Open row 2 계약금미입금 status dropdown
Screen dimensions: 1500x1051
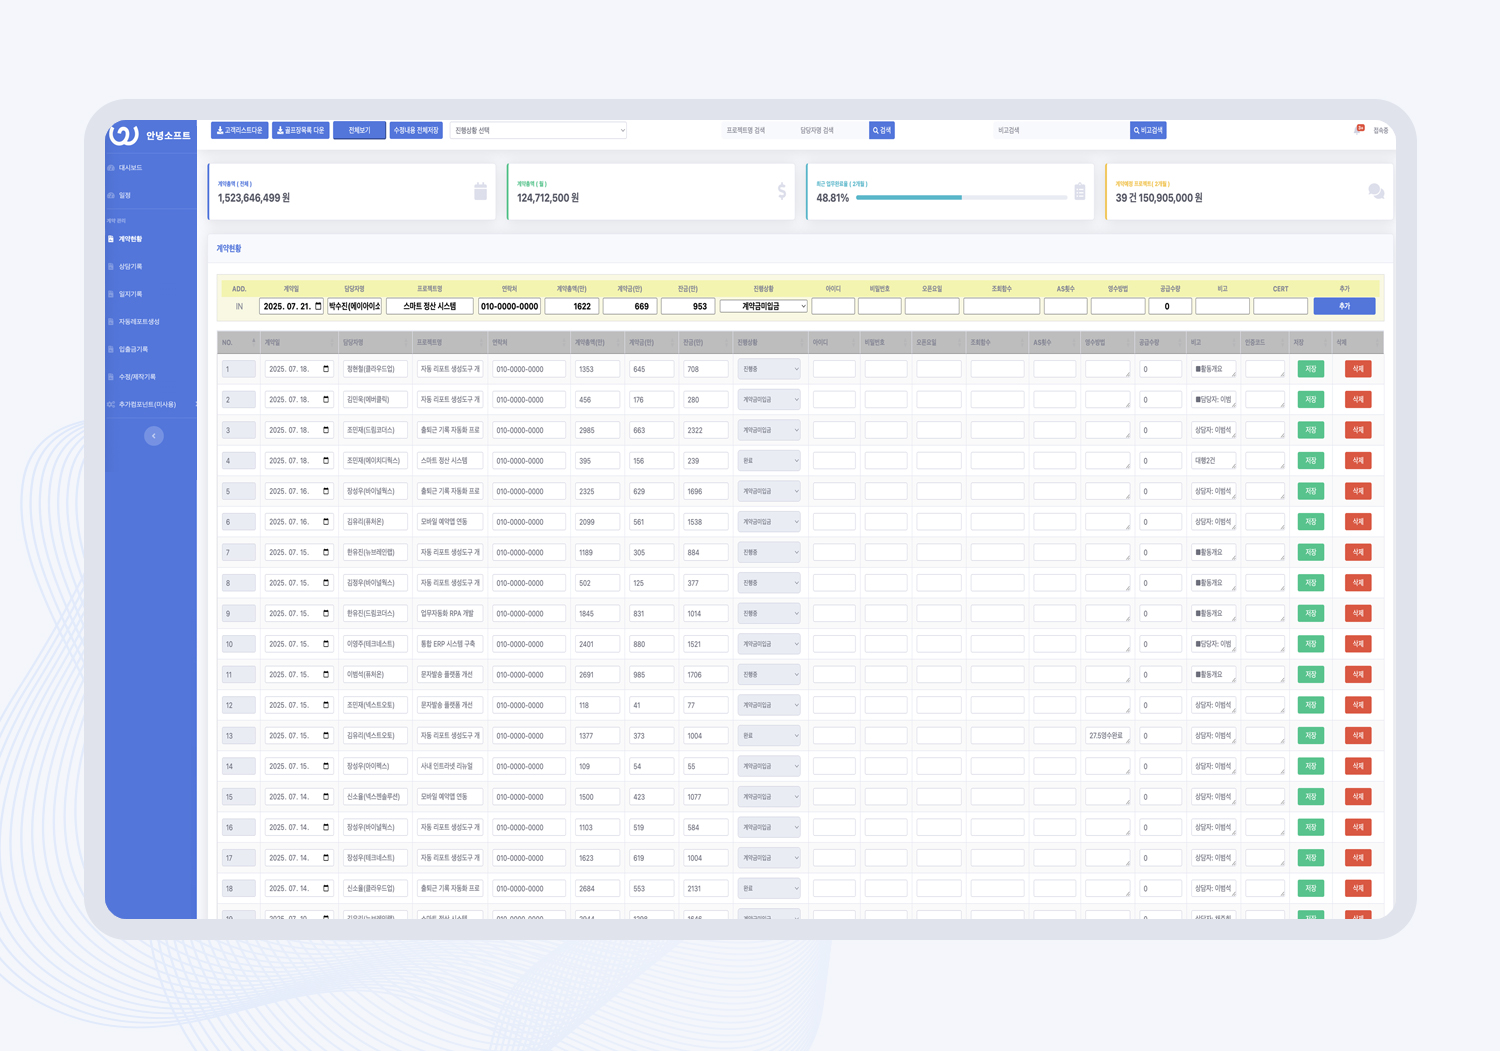point(769,400)
